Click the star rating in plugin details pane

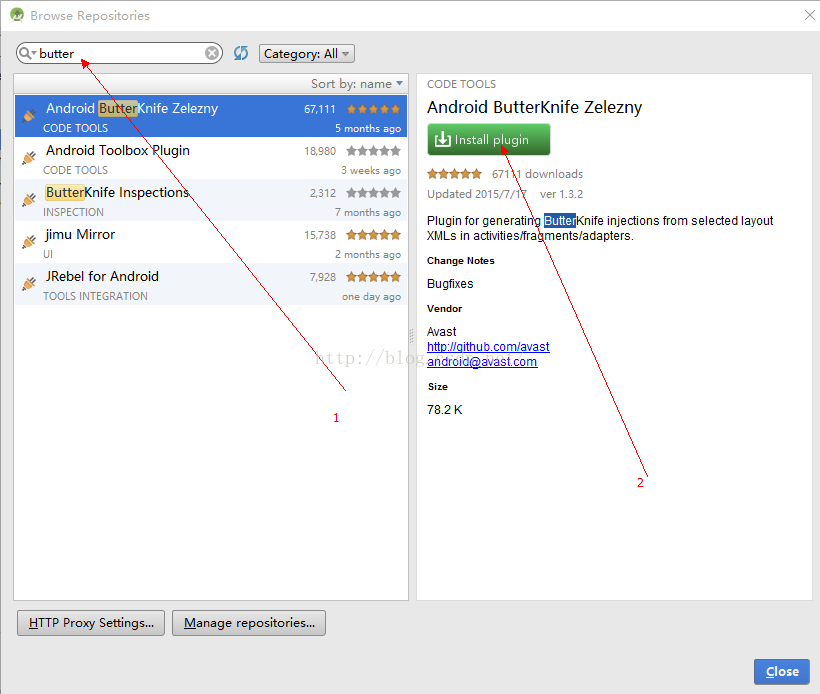click(454, 174)
